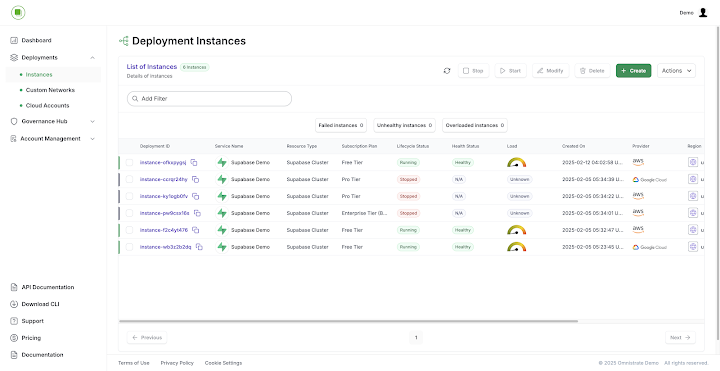Copy ID of instance-ccrqr24hy
The height and width of the screenshot is (371, 720).
pyautogui.click(x=196, y=180)
